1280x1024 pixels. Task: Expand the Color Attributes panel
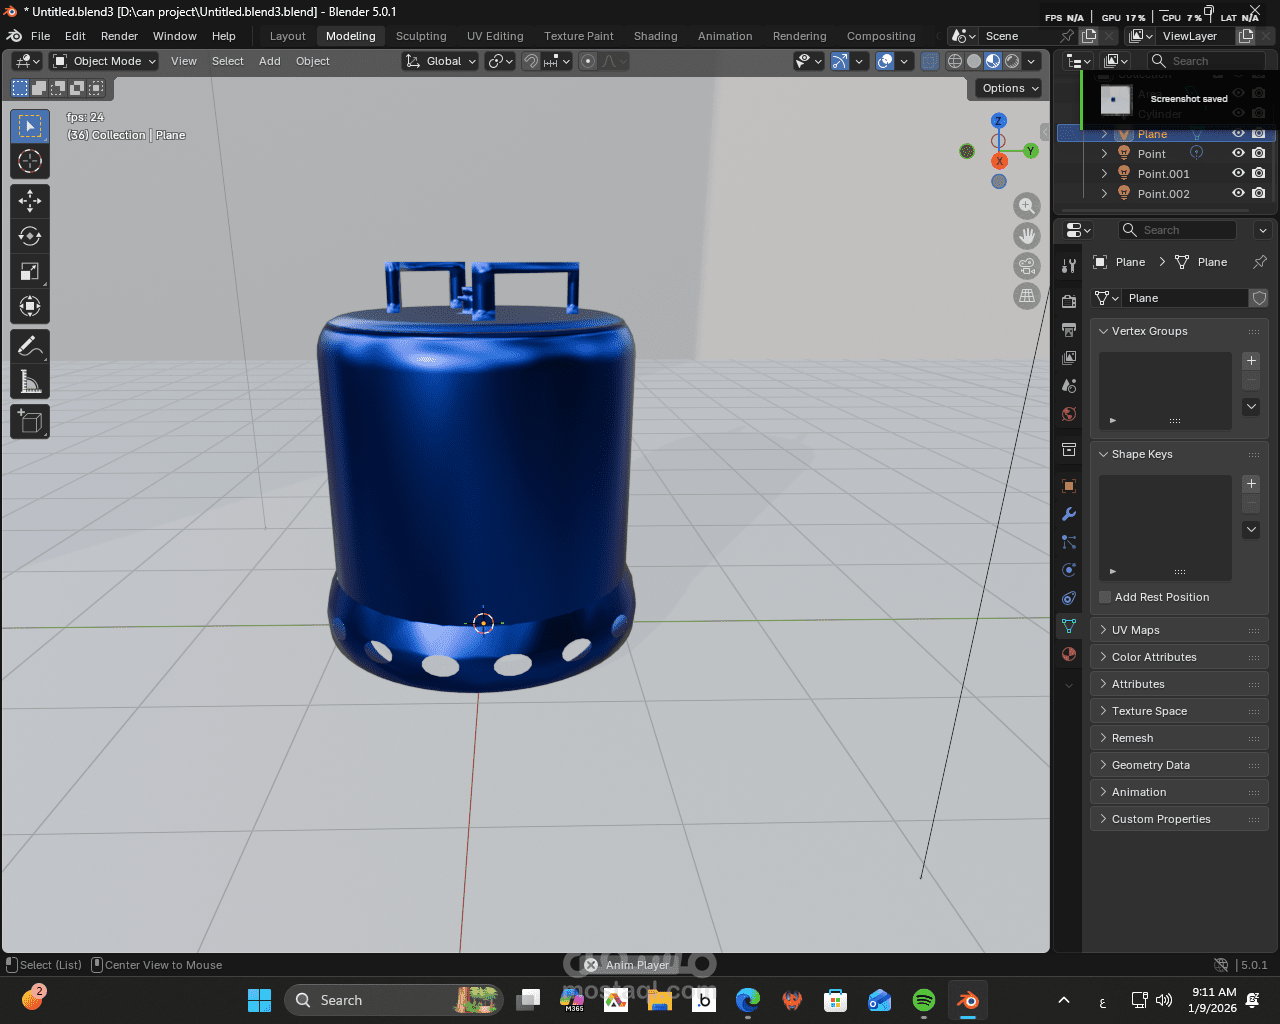pos(1178,657)
